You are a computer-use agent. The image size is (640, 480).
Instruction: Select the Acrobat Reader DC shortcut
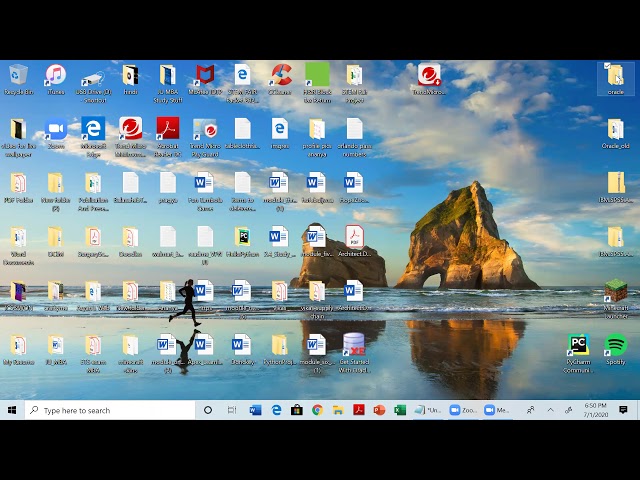(x=168, y=137)
